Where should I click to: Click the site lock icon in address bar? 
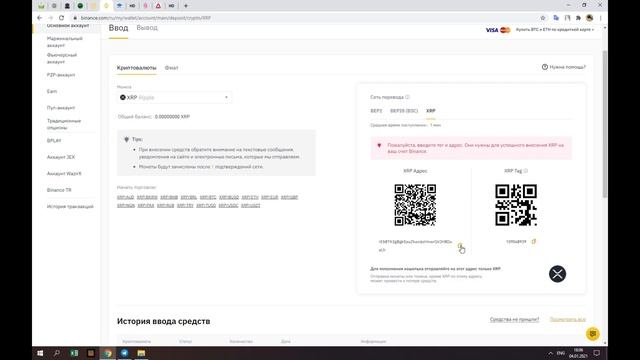pyautogui.click(x=75, y=18)
